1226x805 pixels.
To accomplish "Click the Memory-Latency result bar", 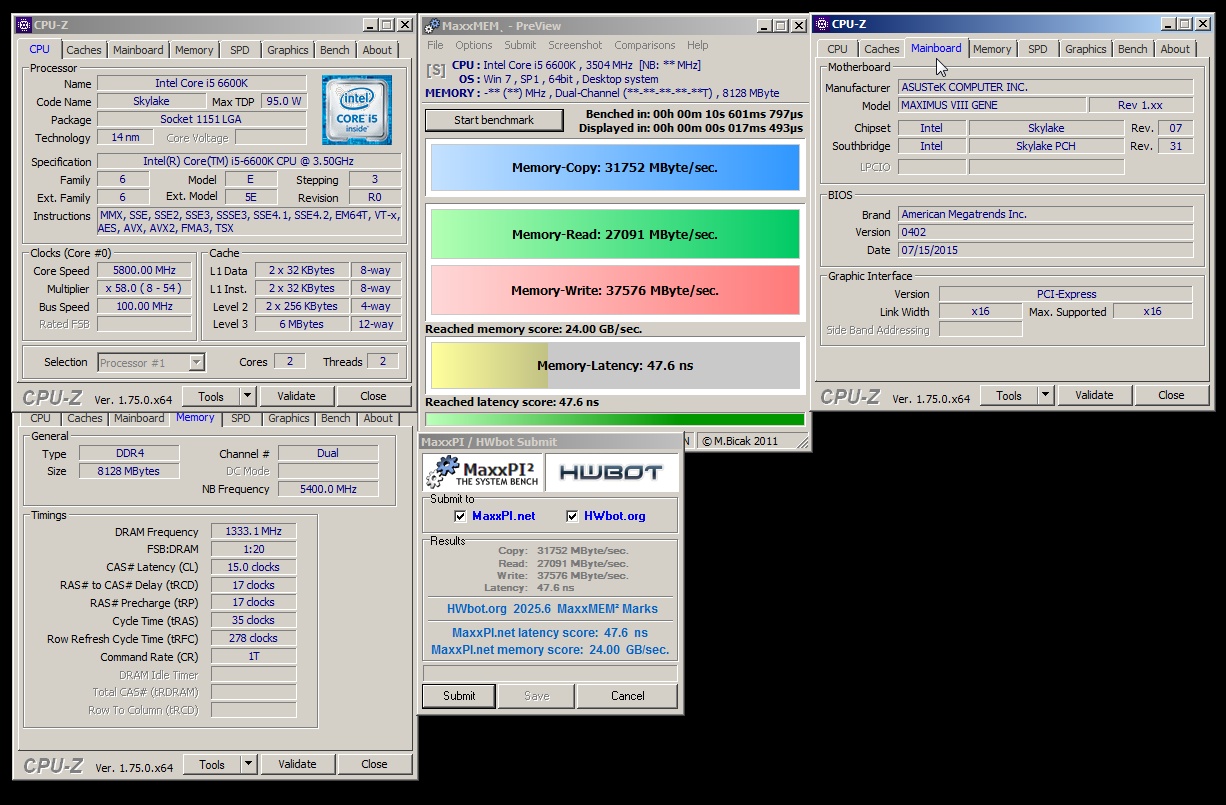I will [x=615, y=366].
